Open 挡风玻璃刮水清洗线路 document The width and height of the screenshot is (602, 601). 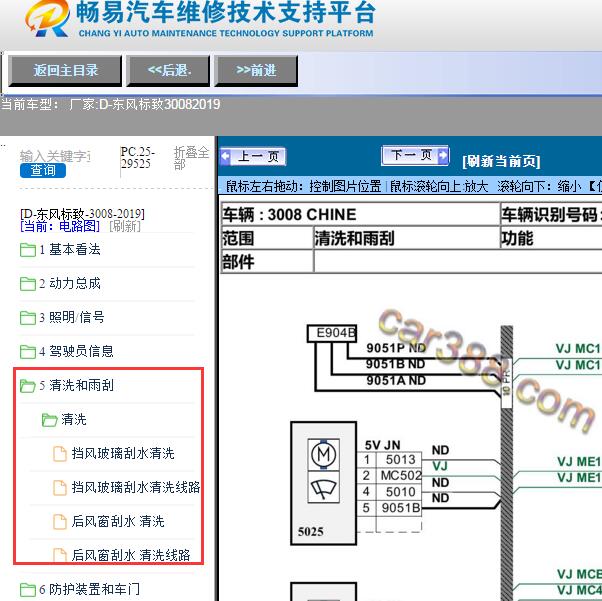pyautogui.click(x=136, y=487)
